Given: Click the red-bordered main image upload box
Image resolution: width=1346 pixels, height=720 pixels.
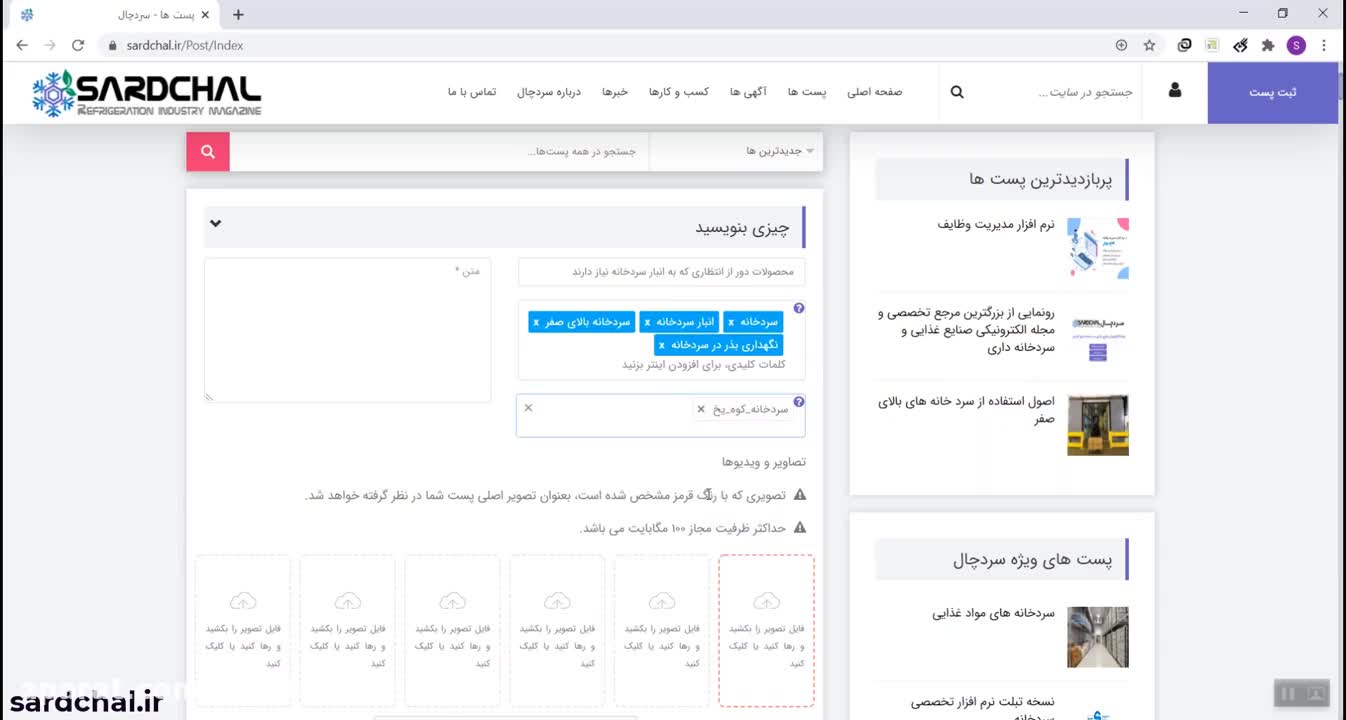Looking at the screenshot, I should coord(766,631).
